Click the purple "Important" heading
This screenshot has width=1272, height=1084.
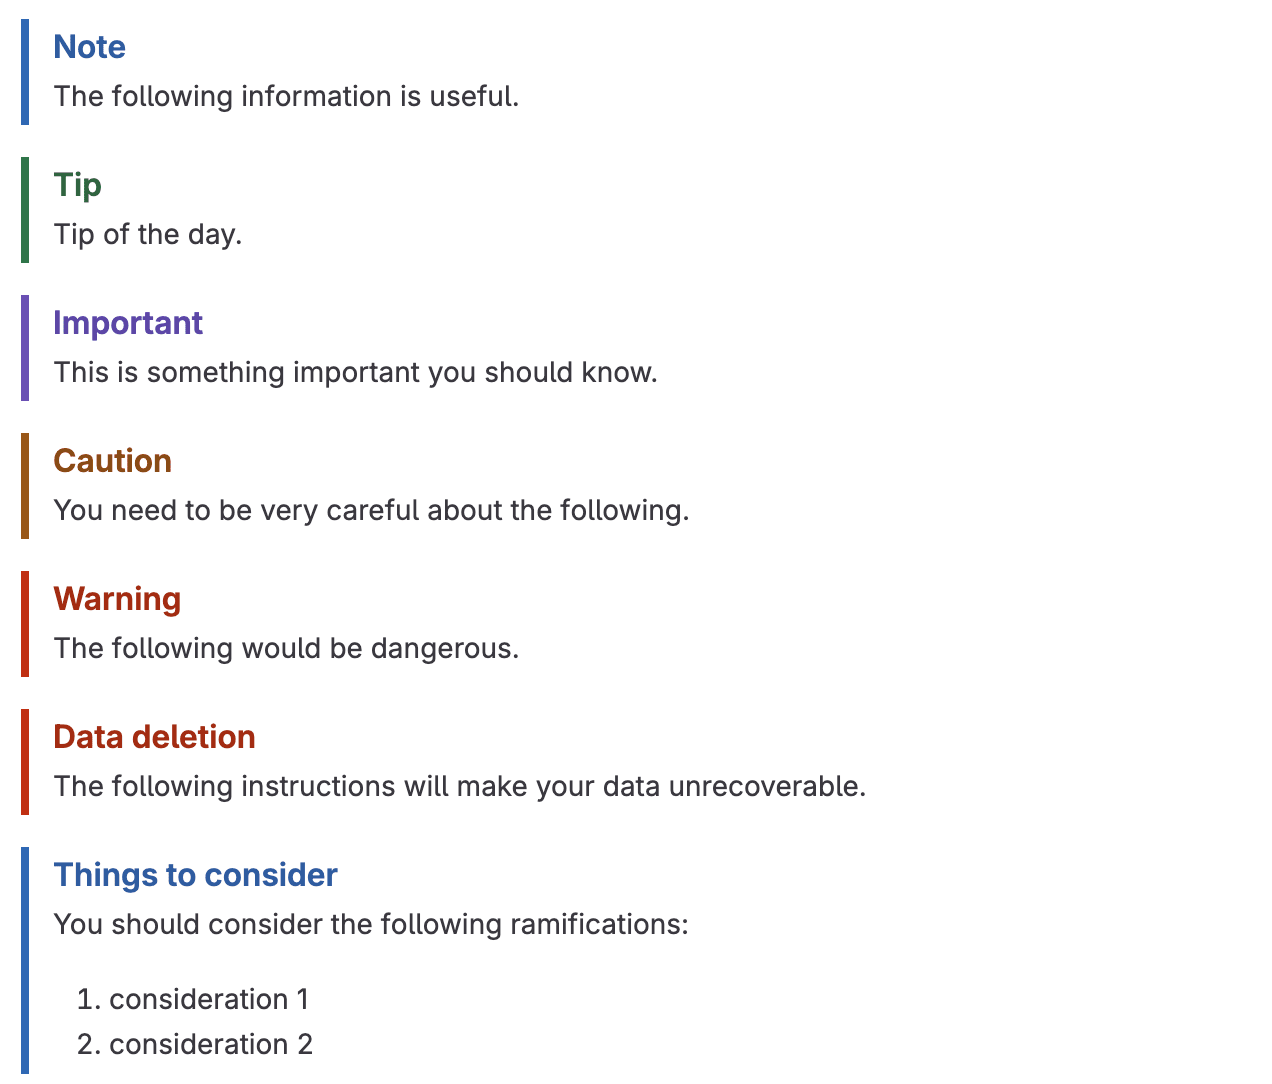(x=128, y=323)
